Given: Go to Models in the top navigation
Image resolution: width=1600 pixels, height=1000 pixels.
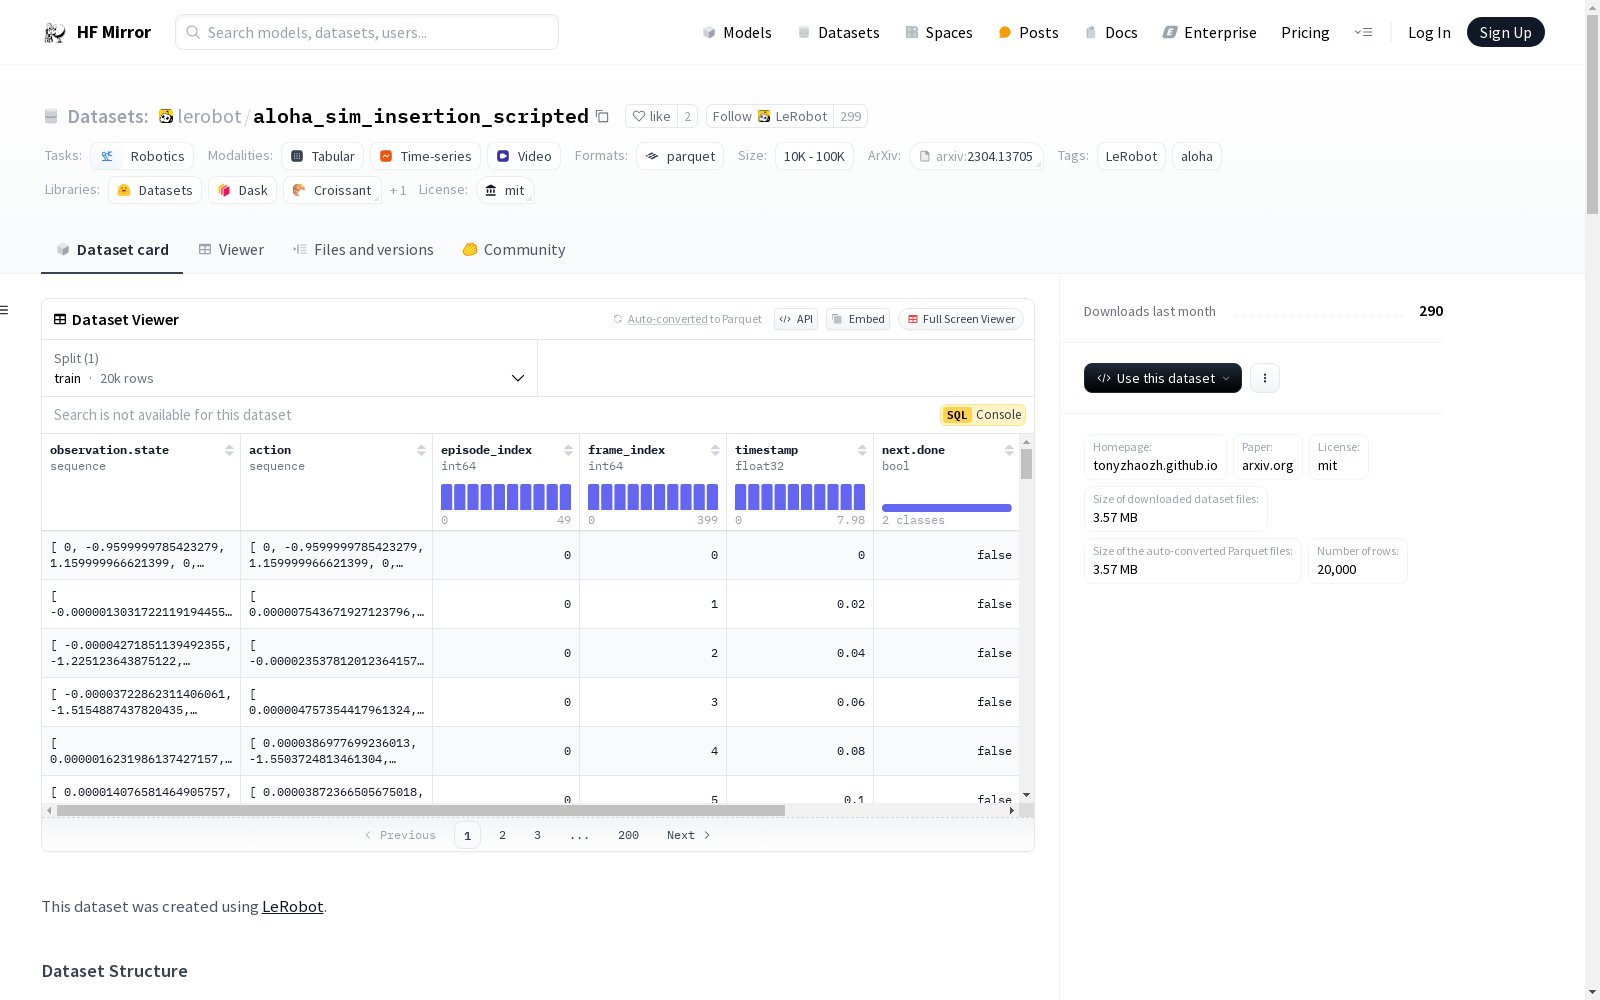Looking at the screenshot, I should tap(737, 33).
